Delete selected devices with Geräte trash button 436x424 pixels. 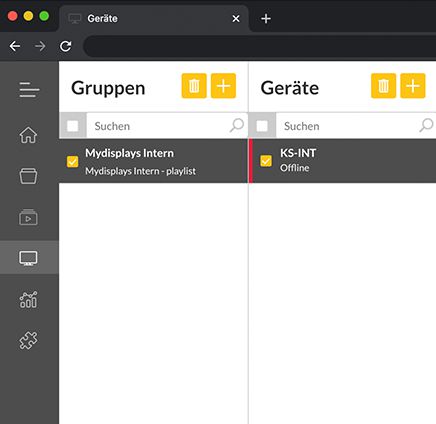point(383,86)
